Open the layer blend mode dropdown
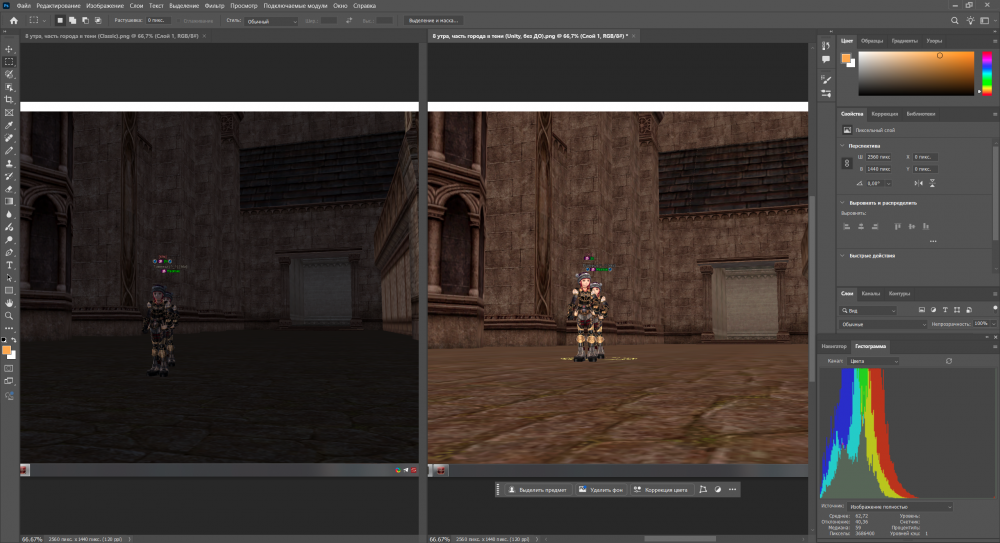Viewport: 1000px width, 543px height. (x=883, y=324)
